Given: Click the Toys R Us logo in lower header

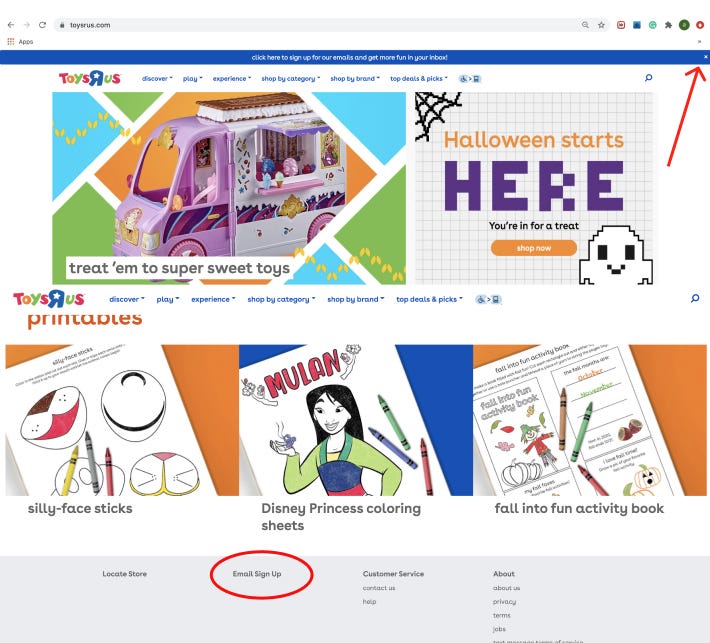Looking at the screenshot, I should tap(49, 299).
